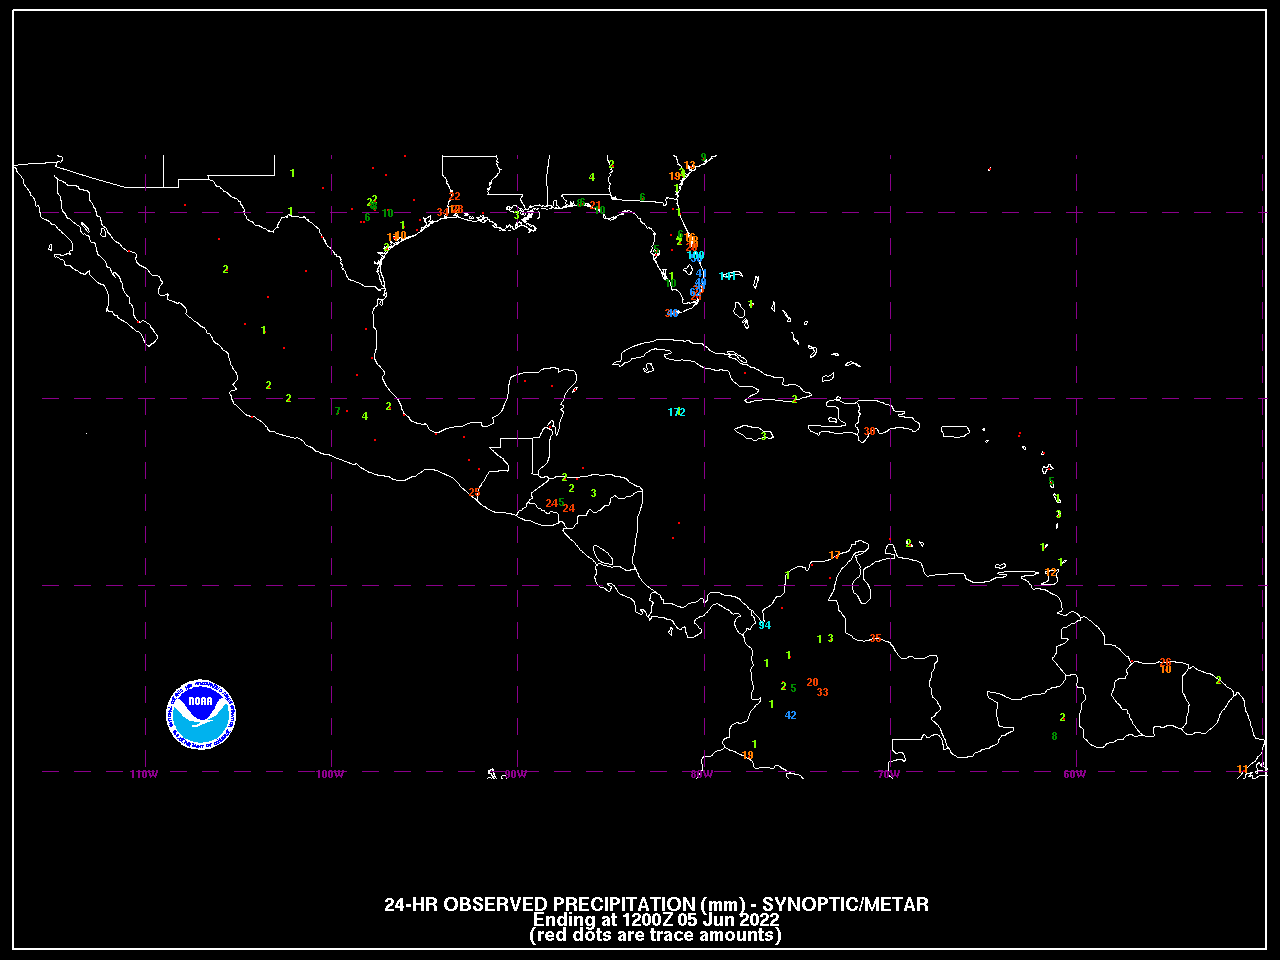Image resolution: width=1280 pixels, height=960 pixels.
Task: Click the green '7' value in Mexico
Action: coord(337,411)
